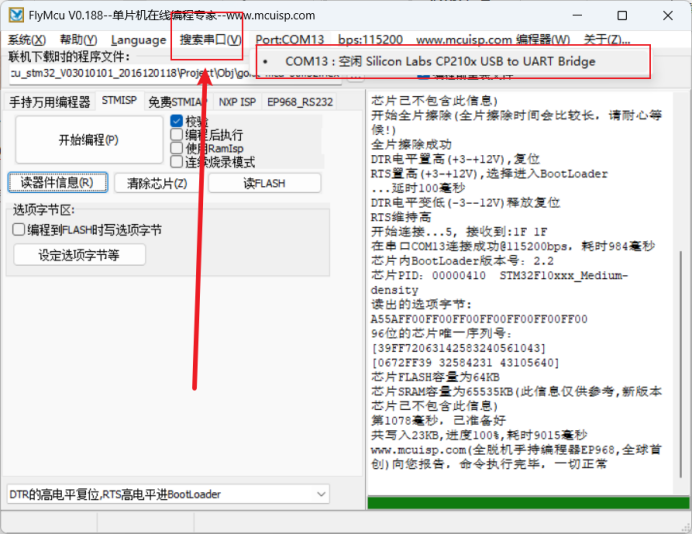This screenshot has height=534, width=693.
Task: Maximize the FlyMcu window
Action: (622, 15)
